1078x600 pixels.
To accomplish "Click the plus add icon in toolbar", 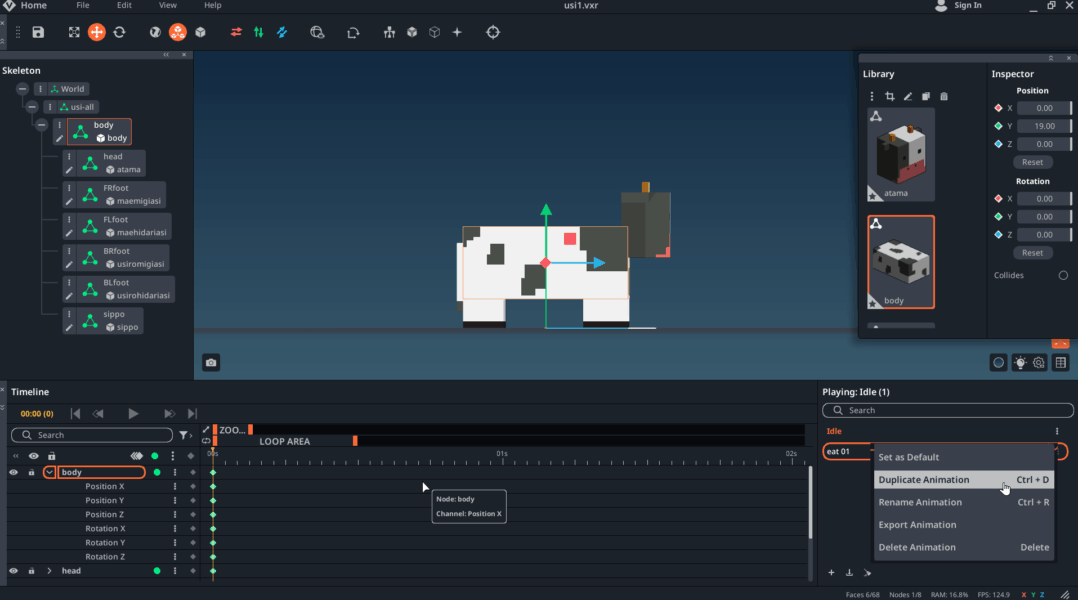I will 456,32.
